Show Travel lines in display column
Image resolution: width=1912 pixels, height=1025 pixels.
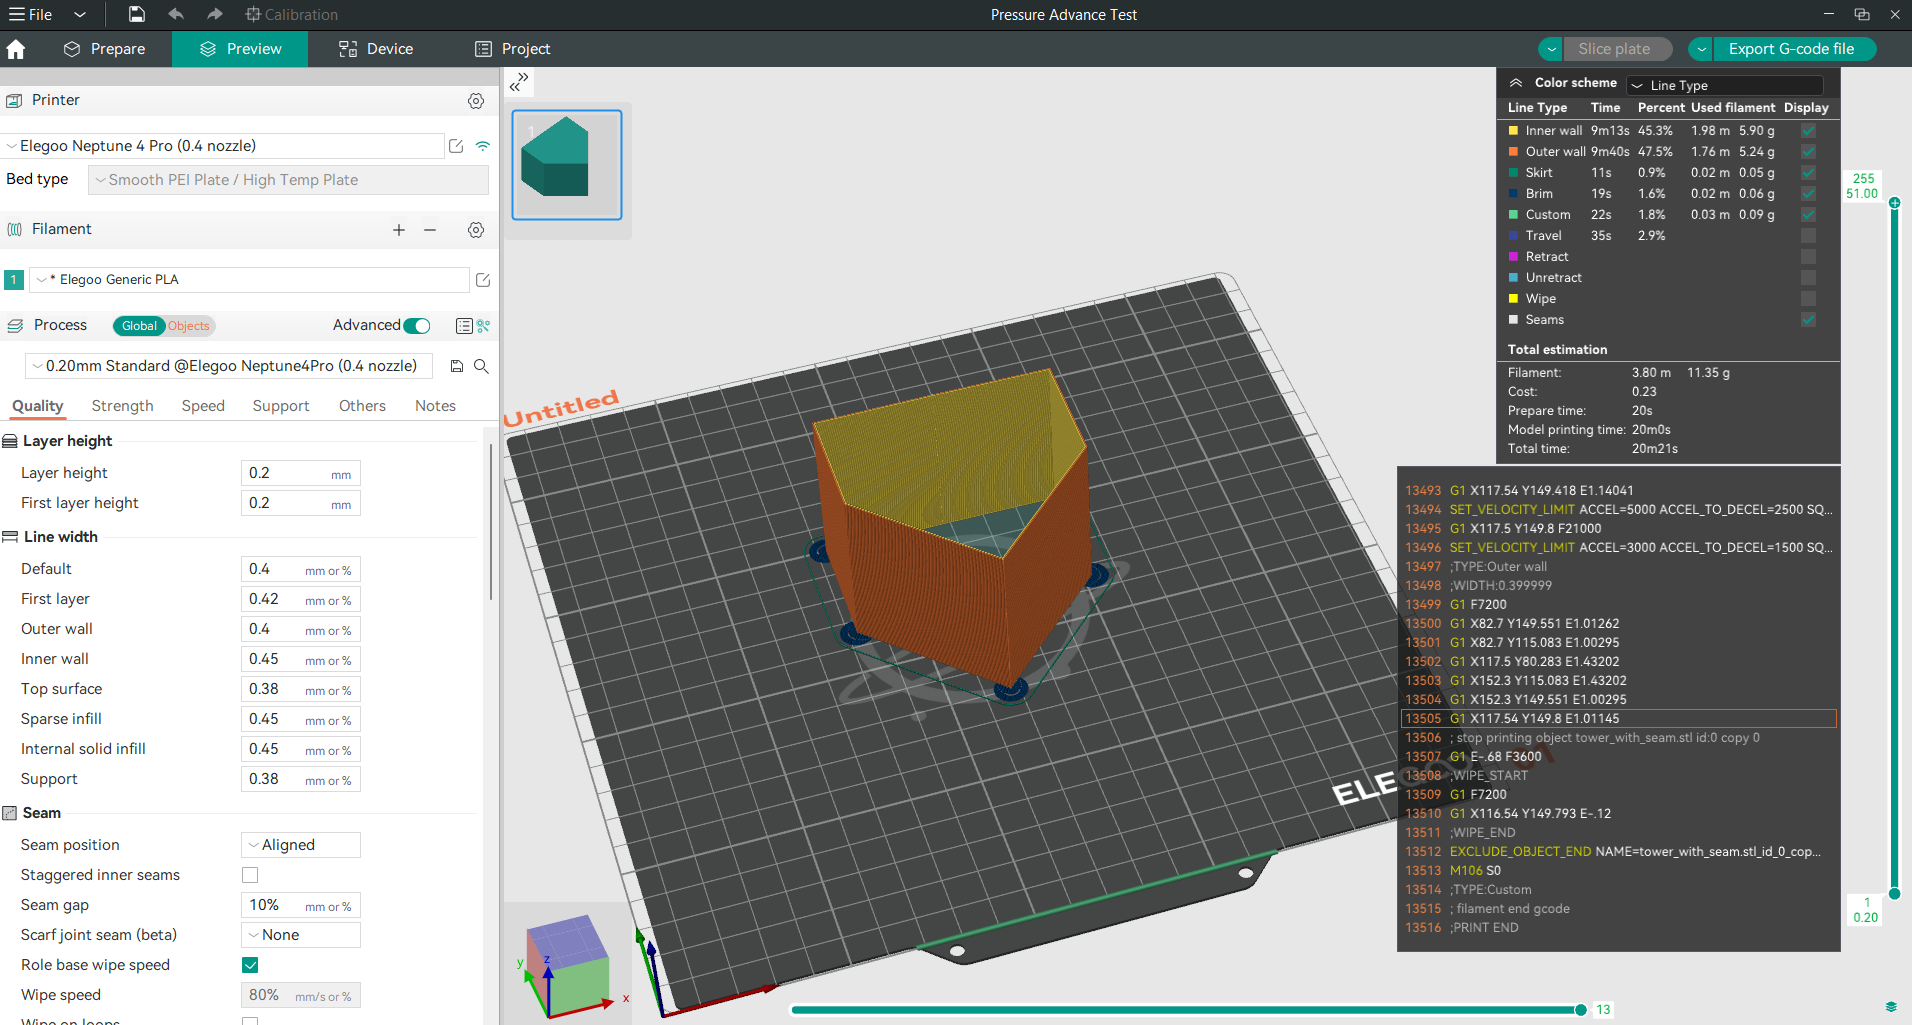(1808, 236)
